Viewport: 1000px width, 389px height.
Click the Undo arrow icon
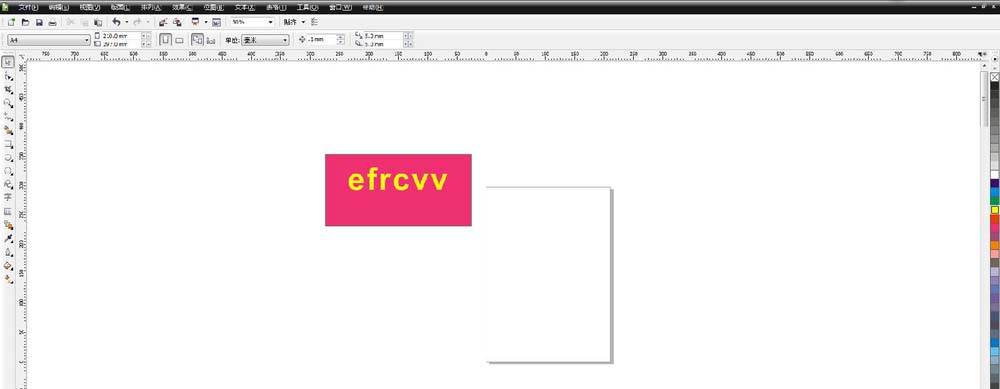pyautogui.click(x=116, y=22)
